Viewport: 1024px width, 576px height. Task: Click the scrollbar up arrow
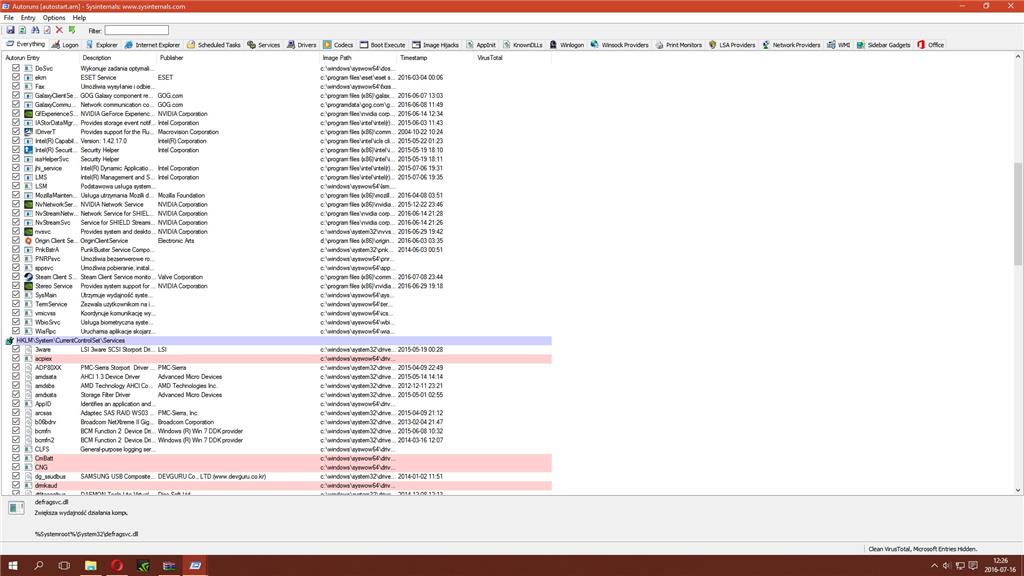1018,57
